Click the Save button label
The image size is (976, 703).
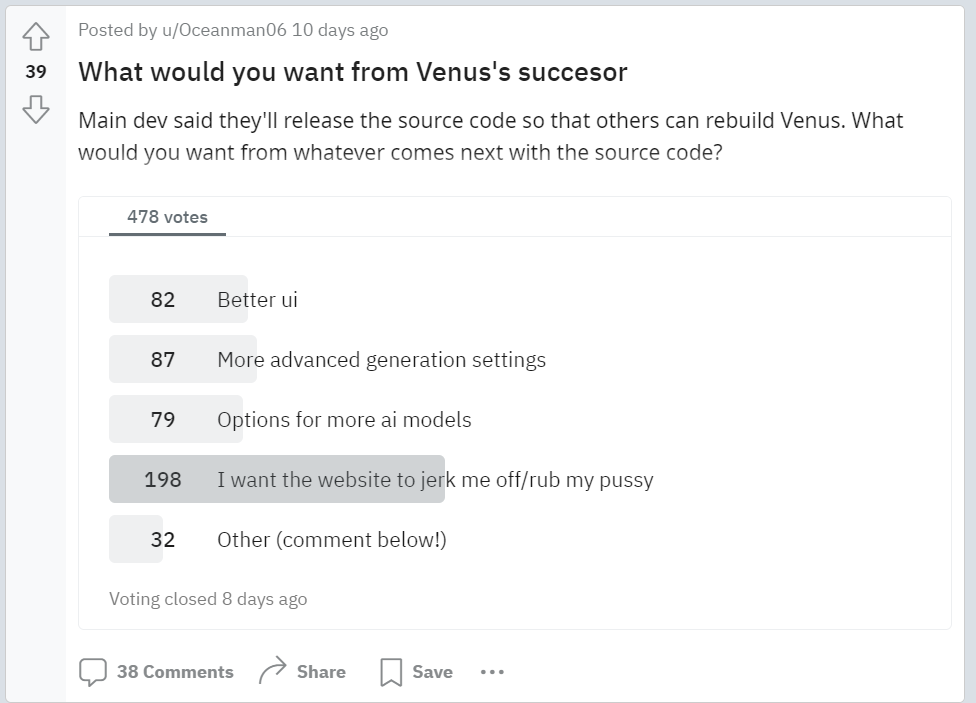[x=432, y=672]
